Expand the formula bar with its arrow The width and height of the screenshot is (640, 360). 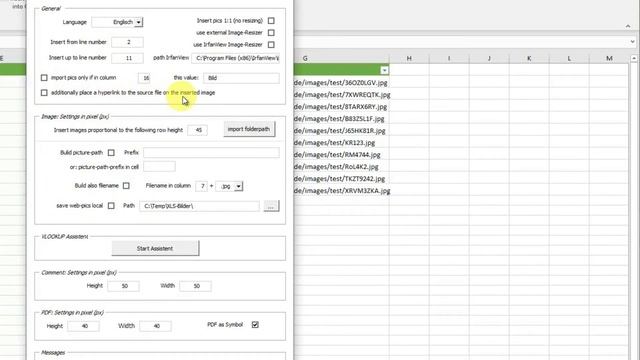pyautogui.click(x=632, y=42)
